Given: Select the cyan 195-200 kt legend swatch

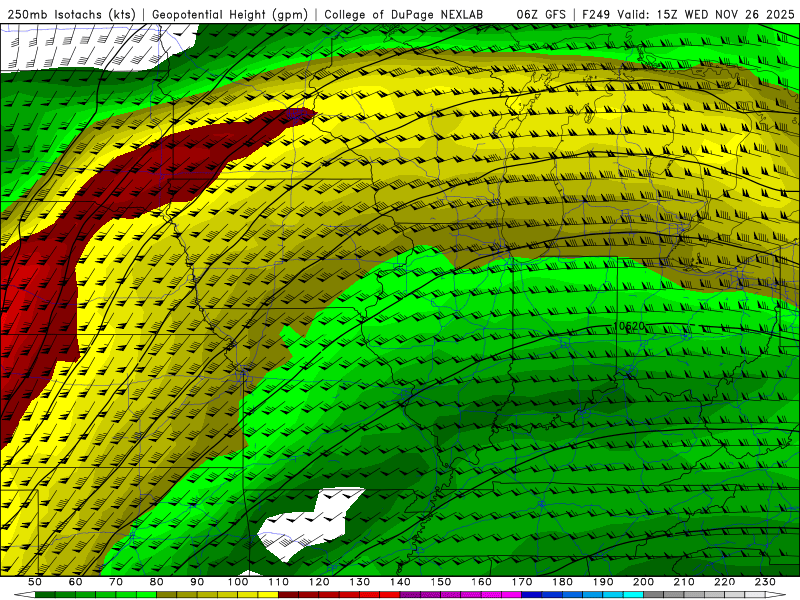Looking at the screenshot, I should [633, 594].
